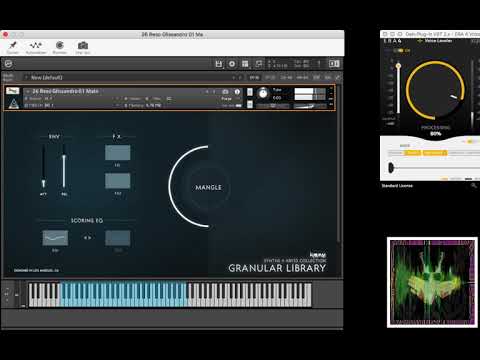Screen dimensions: 480x360
Task: Click the Standard License text
Action: click(397, 186)
